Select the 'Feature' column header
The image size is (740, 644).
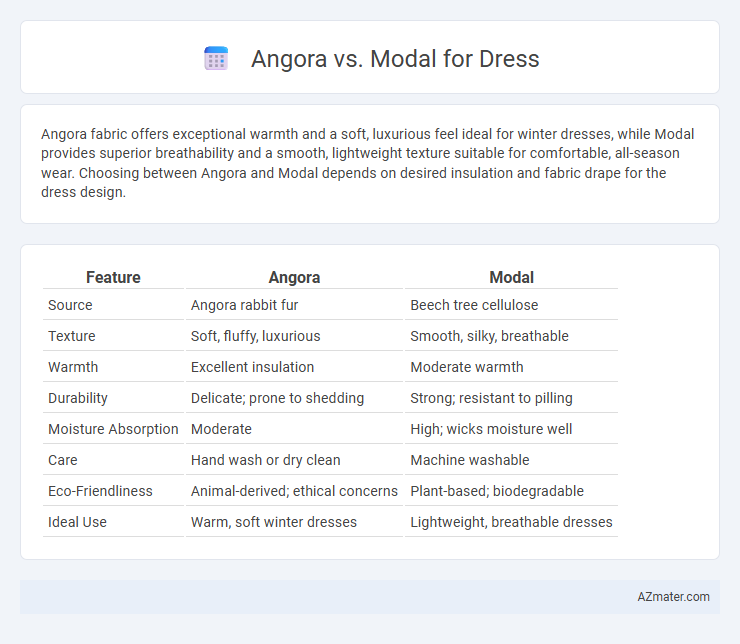point(113,277)
